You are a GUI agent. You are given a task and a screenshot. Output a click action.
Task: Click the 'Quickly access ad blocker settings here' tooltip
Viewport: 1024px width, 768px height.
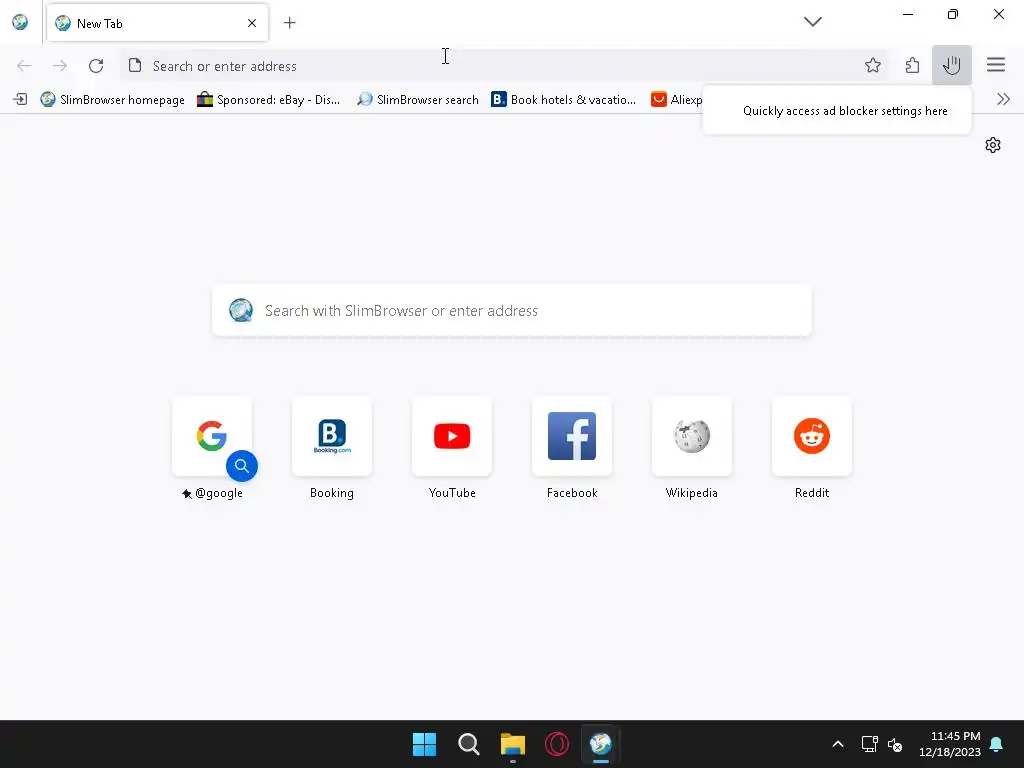[837, 111]
